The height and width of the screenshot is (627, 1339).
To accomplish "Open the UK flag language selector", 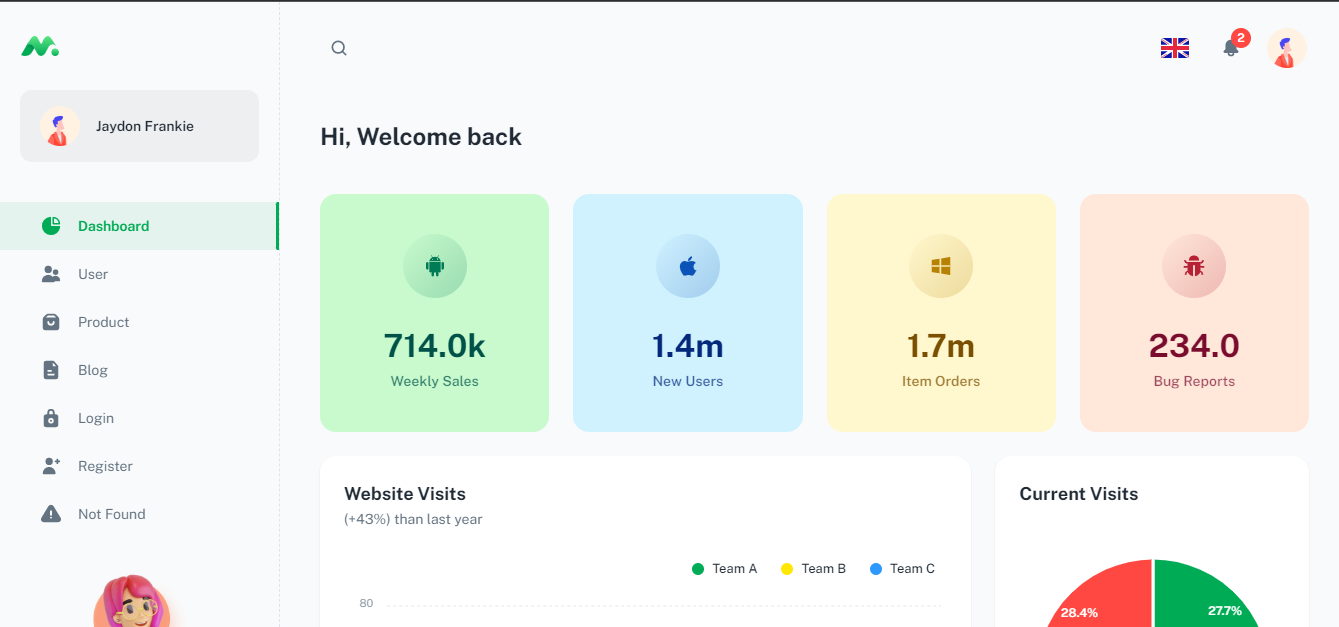I will click(1174, 48).
